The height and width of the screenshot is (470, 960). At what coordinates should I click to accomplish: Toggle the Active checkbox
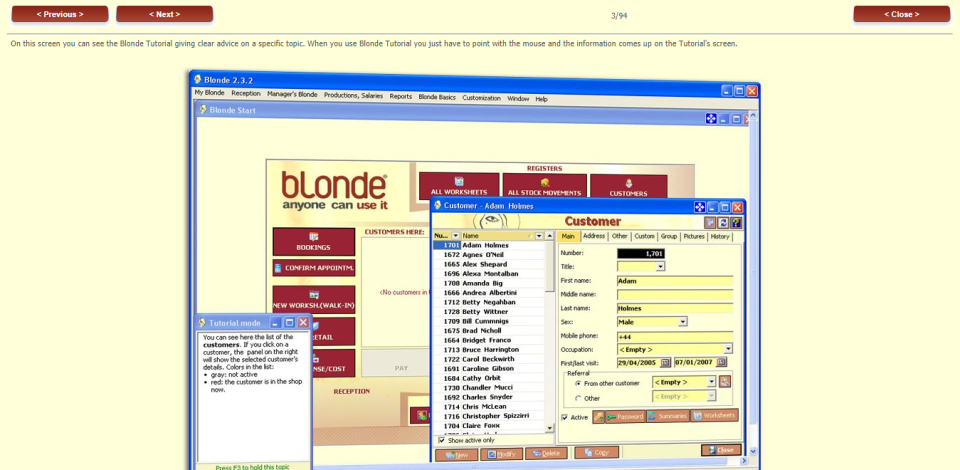tap(564, 417)
